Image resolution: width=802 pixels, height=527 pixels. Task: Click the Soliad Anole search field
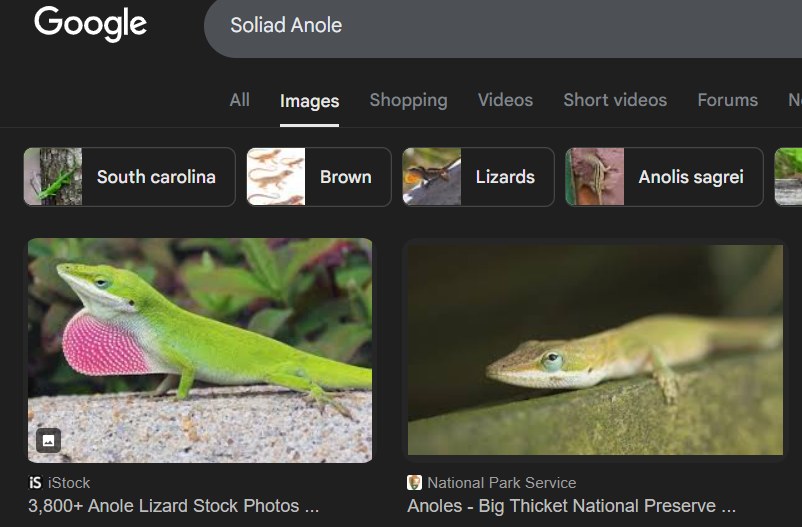pos(503,26)
